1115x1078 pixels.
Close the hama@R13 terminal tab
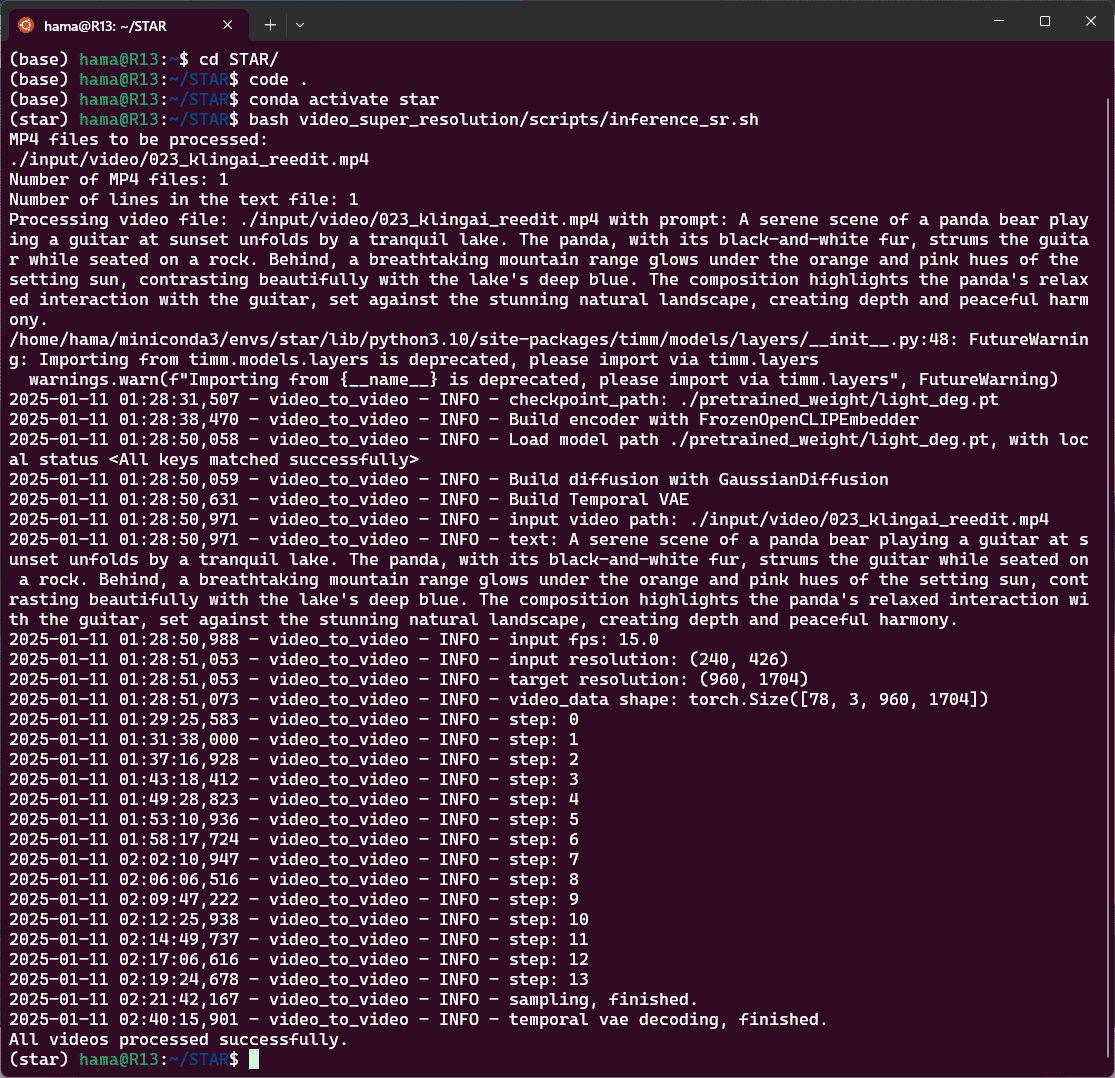coord(228,25)
